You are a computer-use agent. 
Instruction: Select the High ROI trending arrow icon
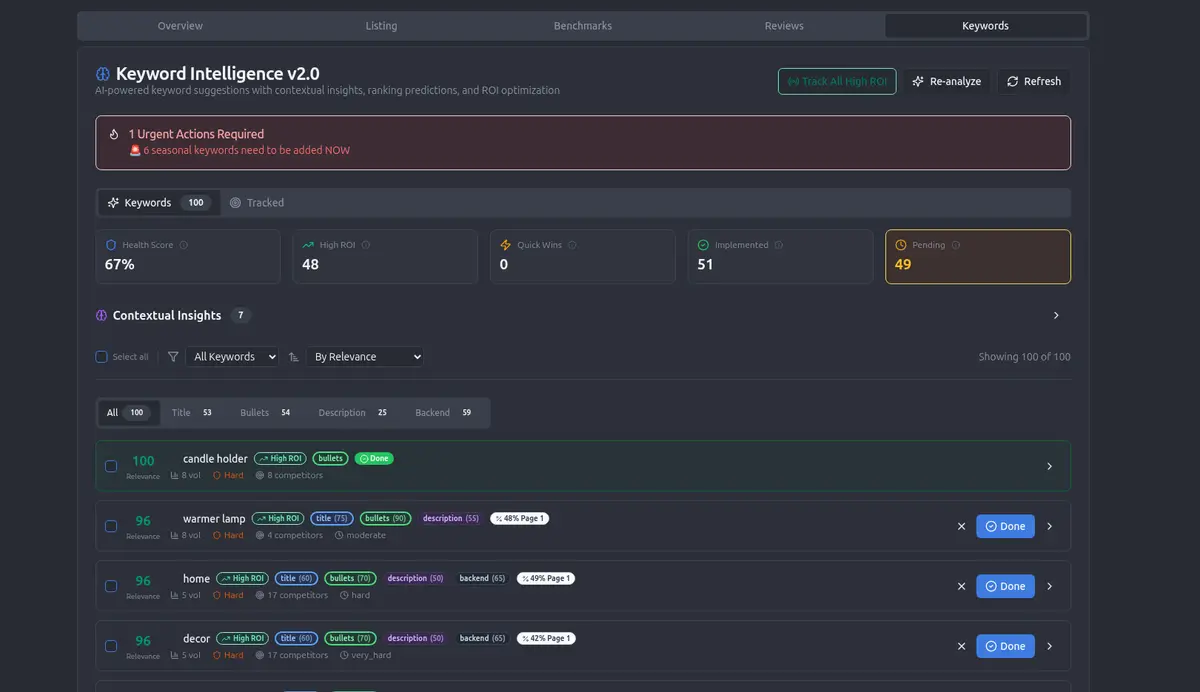308,244
